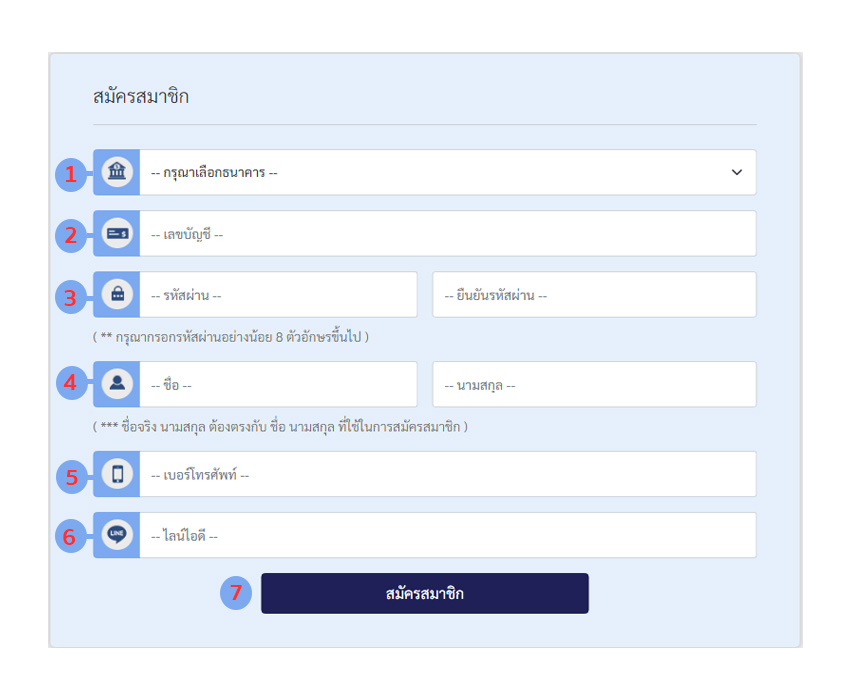Focus the LINE ID field
The image size is (850, 700).
(448, 535)
